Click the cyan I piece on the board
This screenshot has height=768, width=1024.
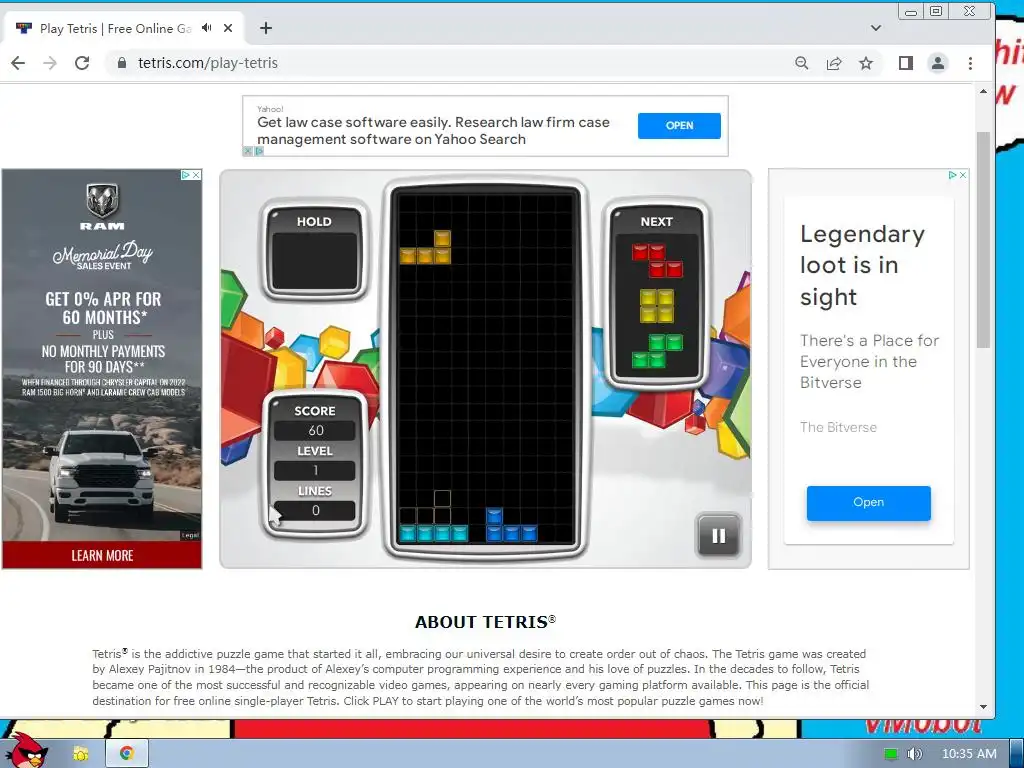(x=434, y=534)
